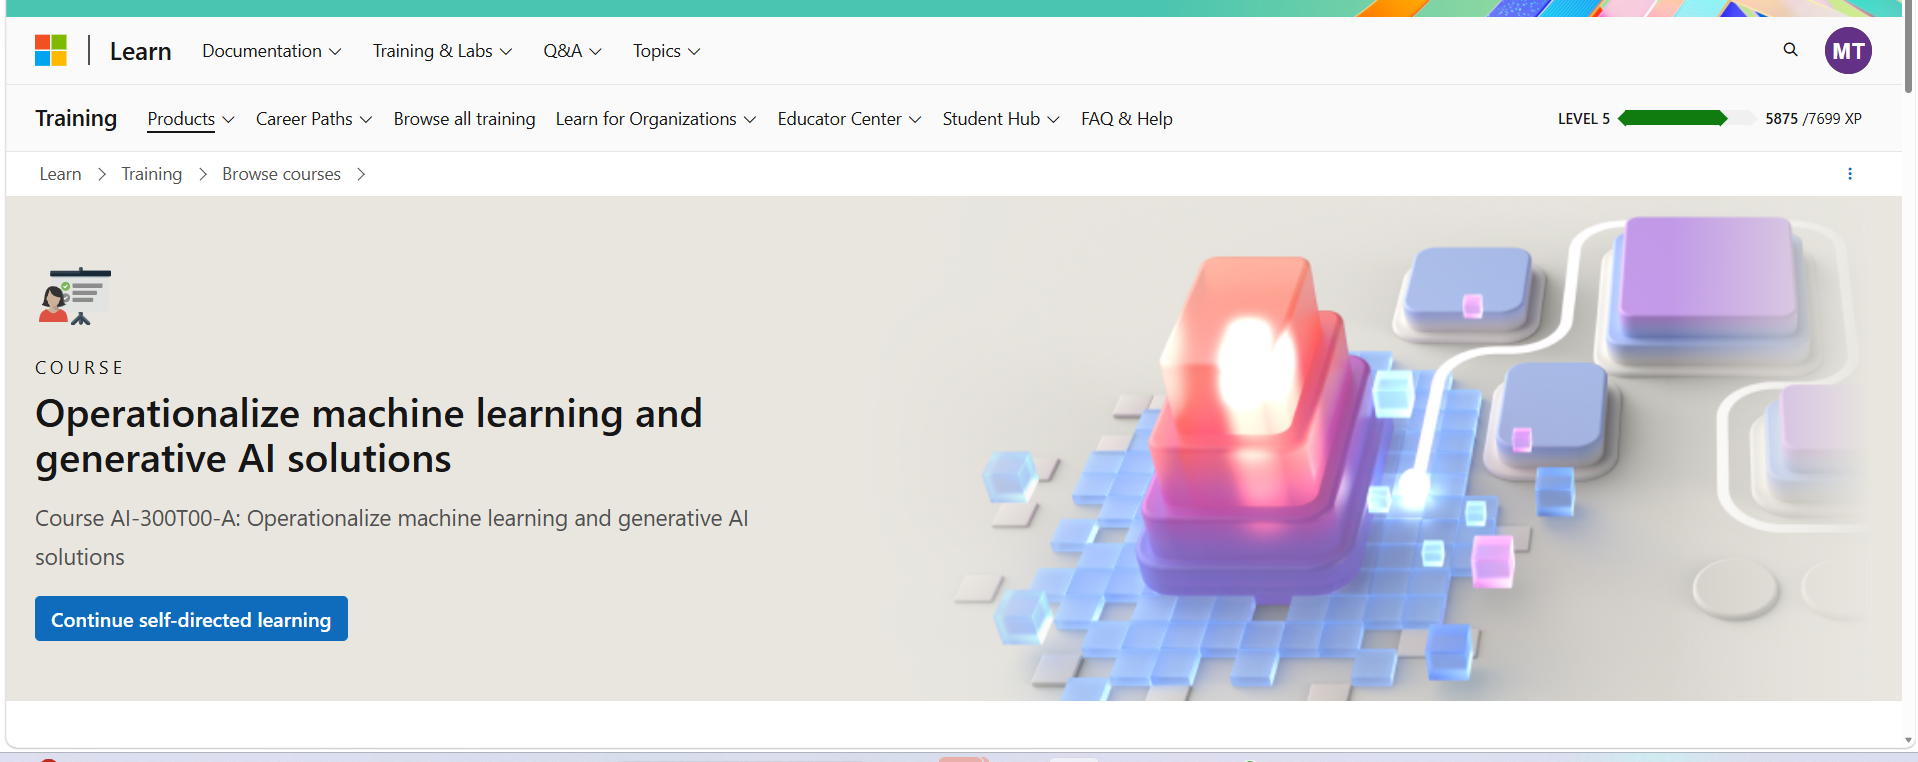Screen dimensions: 1918x762
Task: Open Learn for Organizations menu
Action: tap(656, 119)
